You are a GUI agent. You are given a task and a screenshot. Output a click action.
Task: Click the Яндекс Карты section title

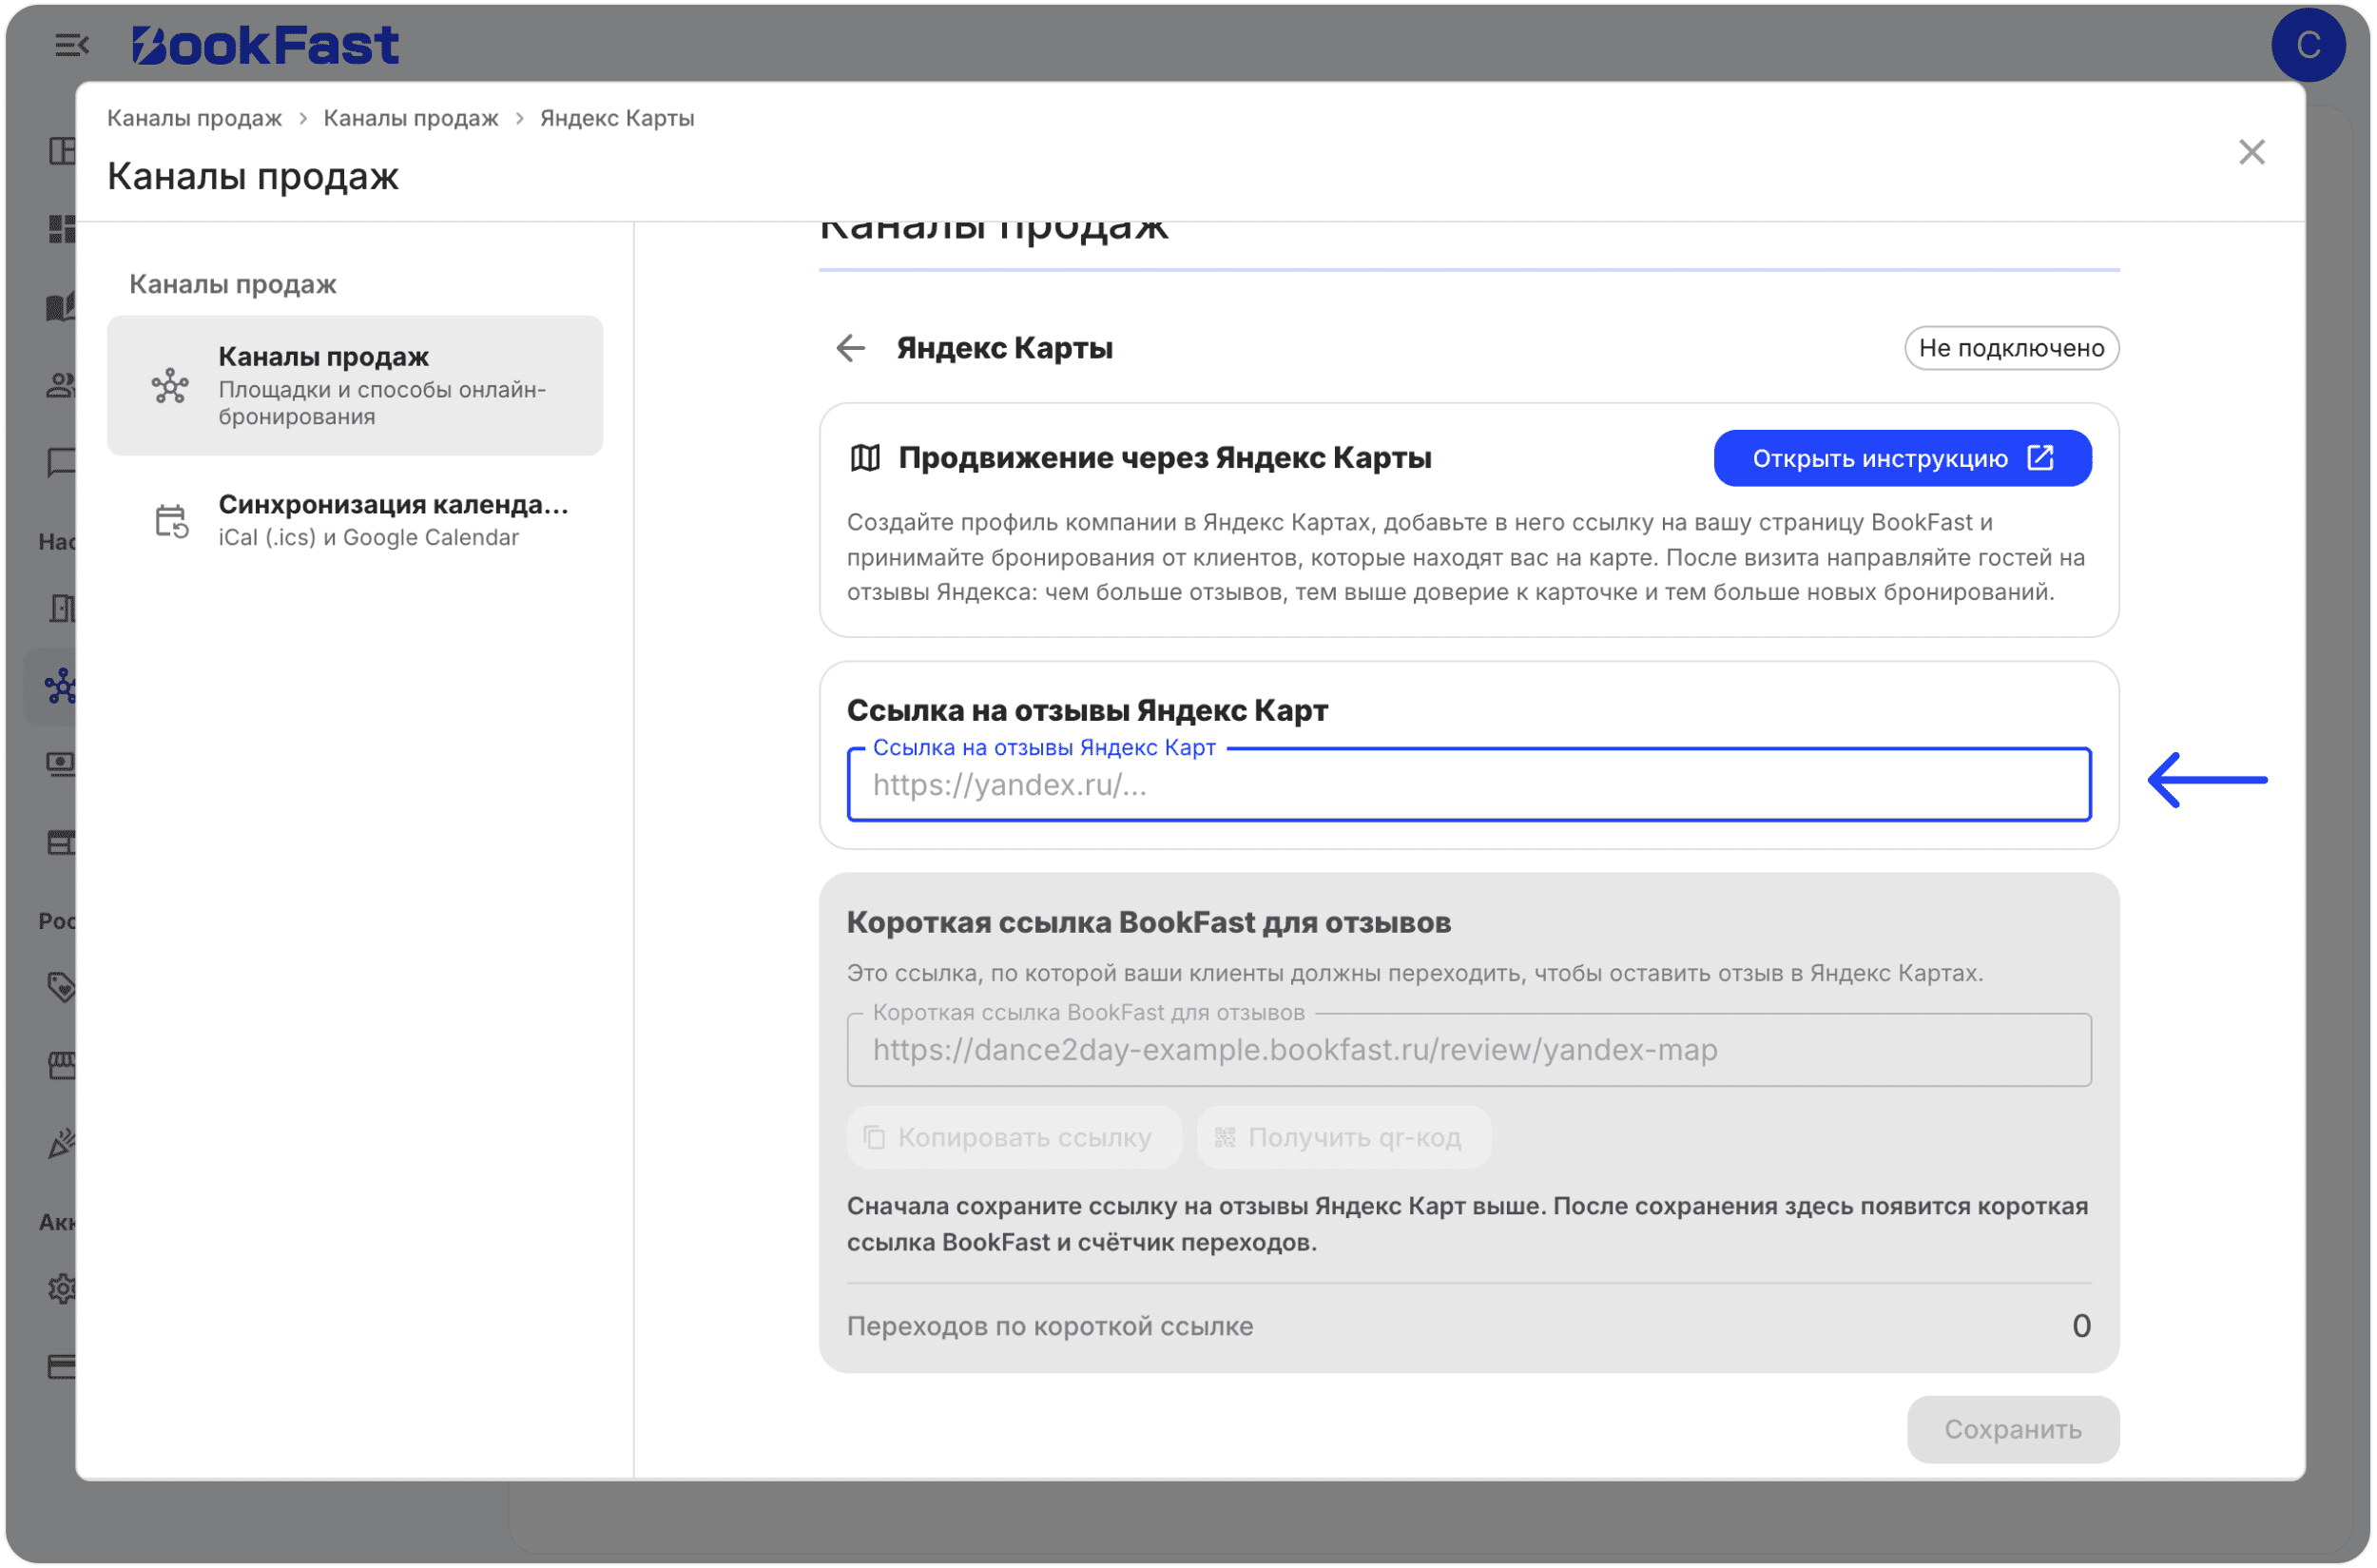click(1004, 348)
